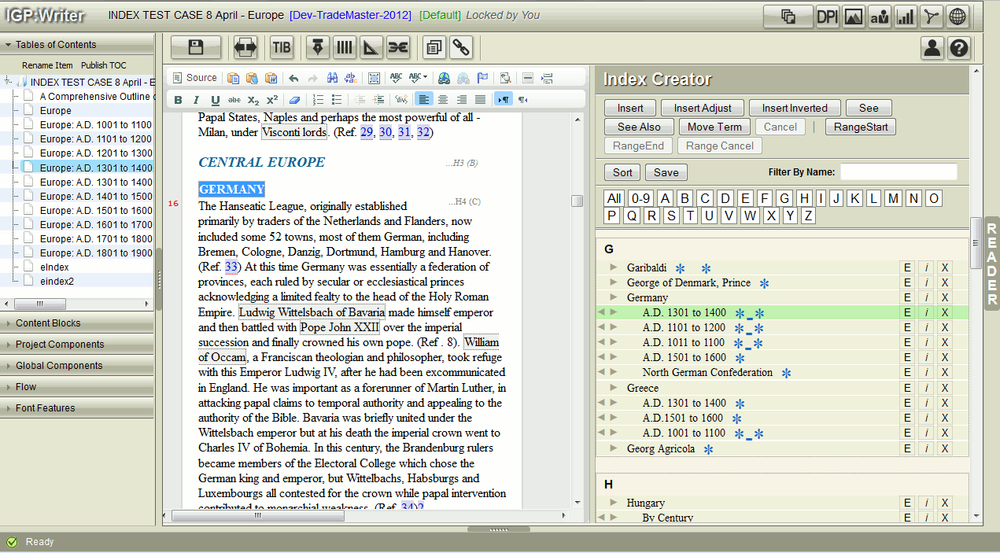Click the Sort button
This screenshot has height=553, width=1000.
pyautogui.click(x=622, y=172)
